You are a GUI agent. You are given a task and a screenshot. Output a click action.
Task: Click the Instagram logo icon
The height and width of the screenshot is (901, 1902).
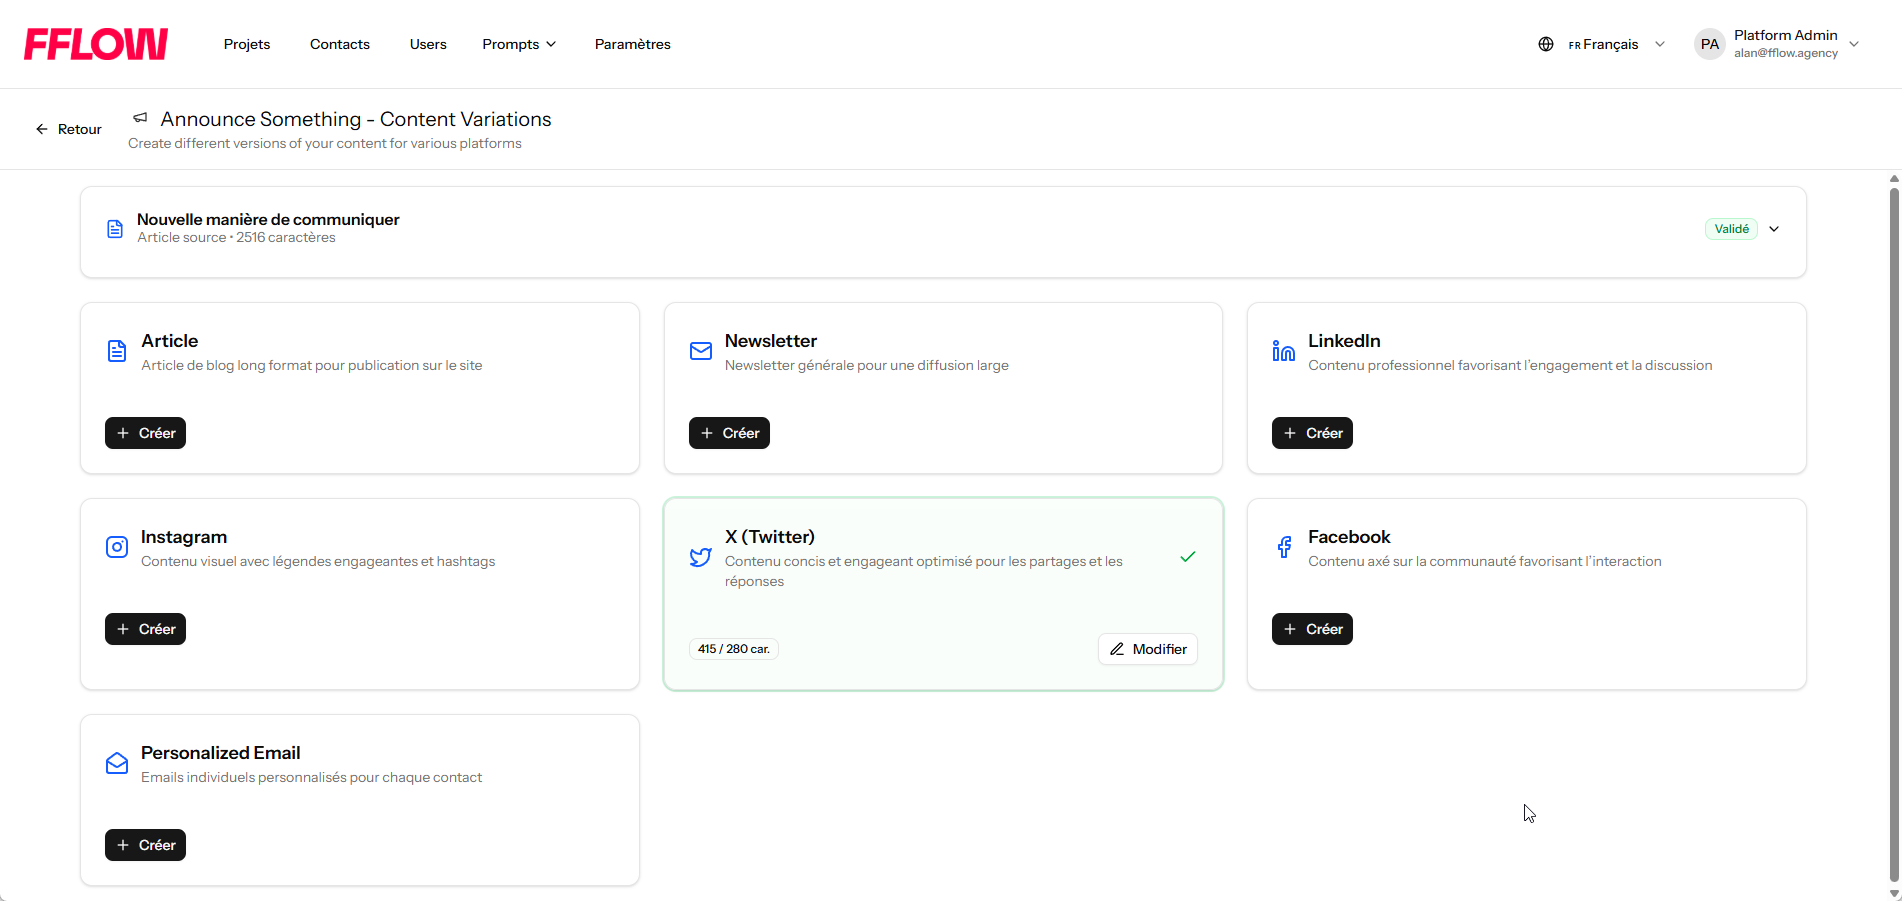[x=117, y=547]
